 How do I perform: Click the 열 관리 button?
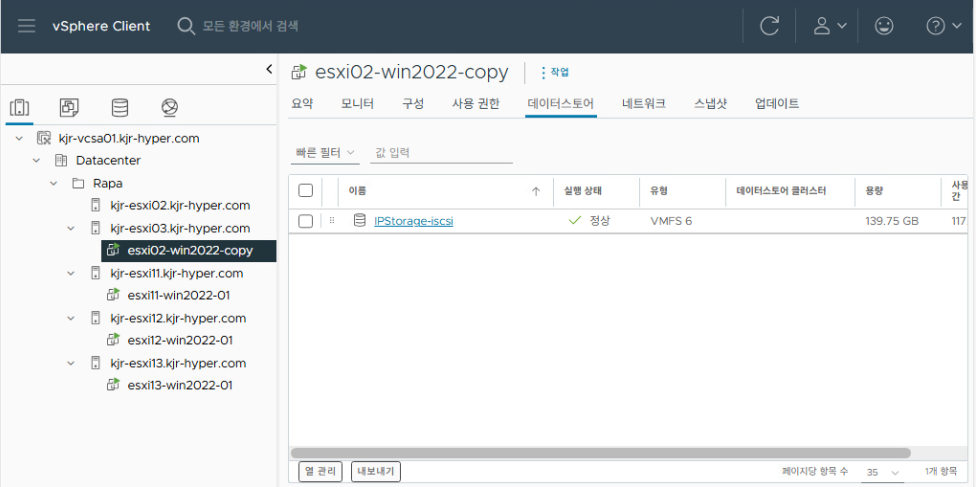321,472
